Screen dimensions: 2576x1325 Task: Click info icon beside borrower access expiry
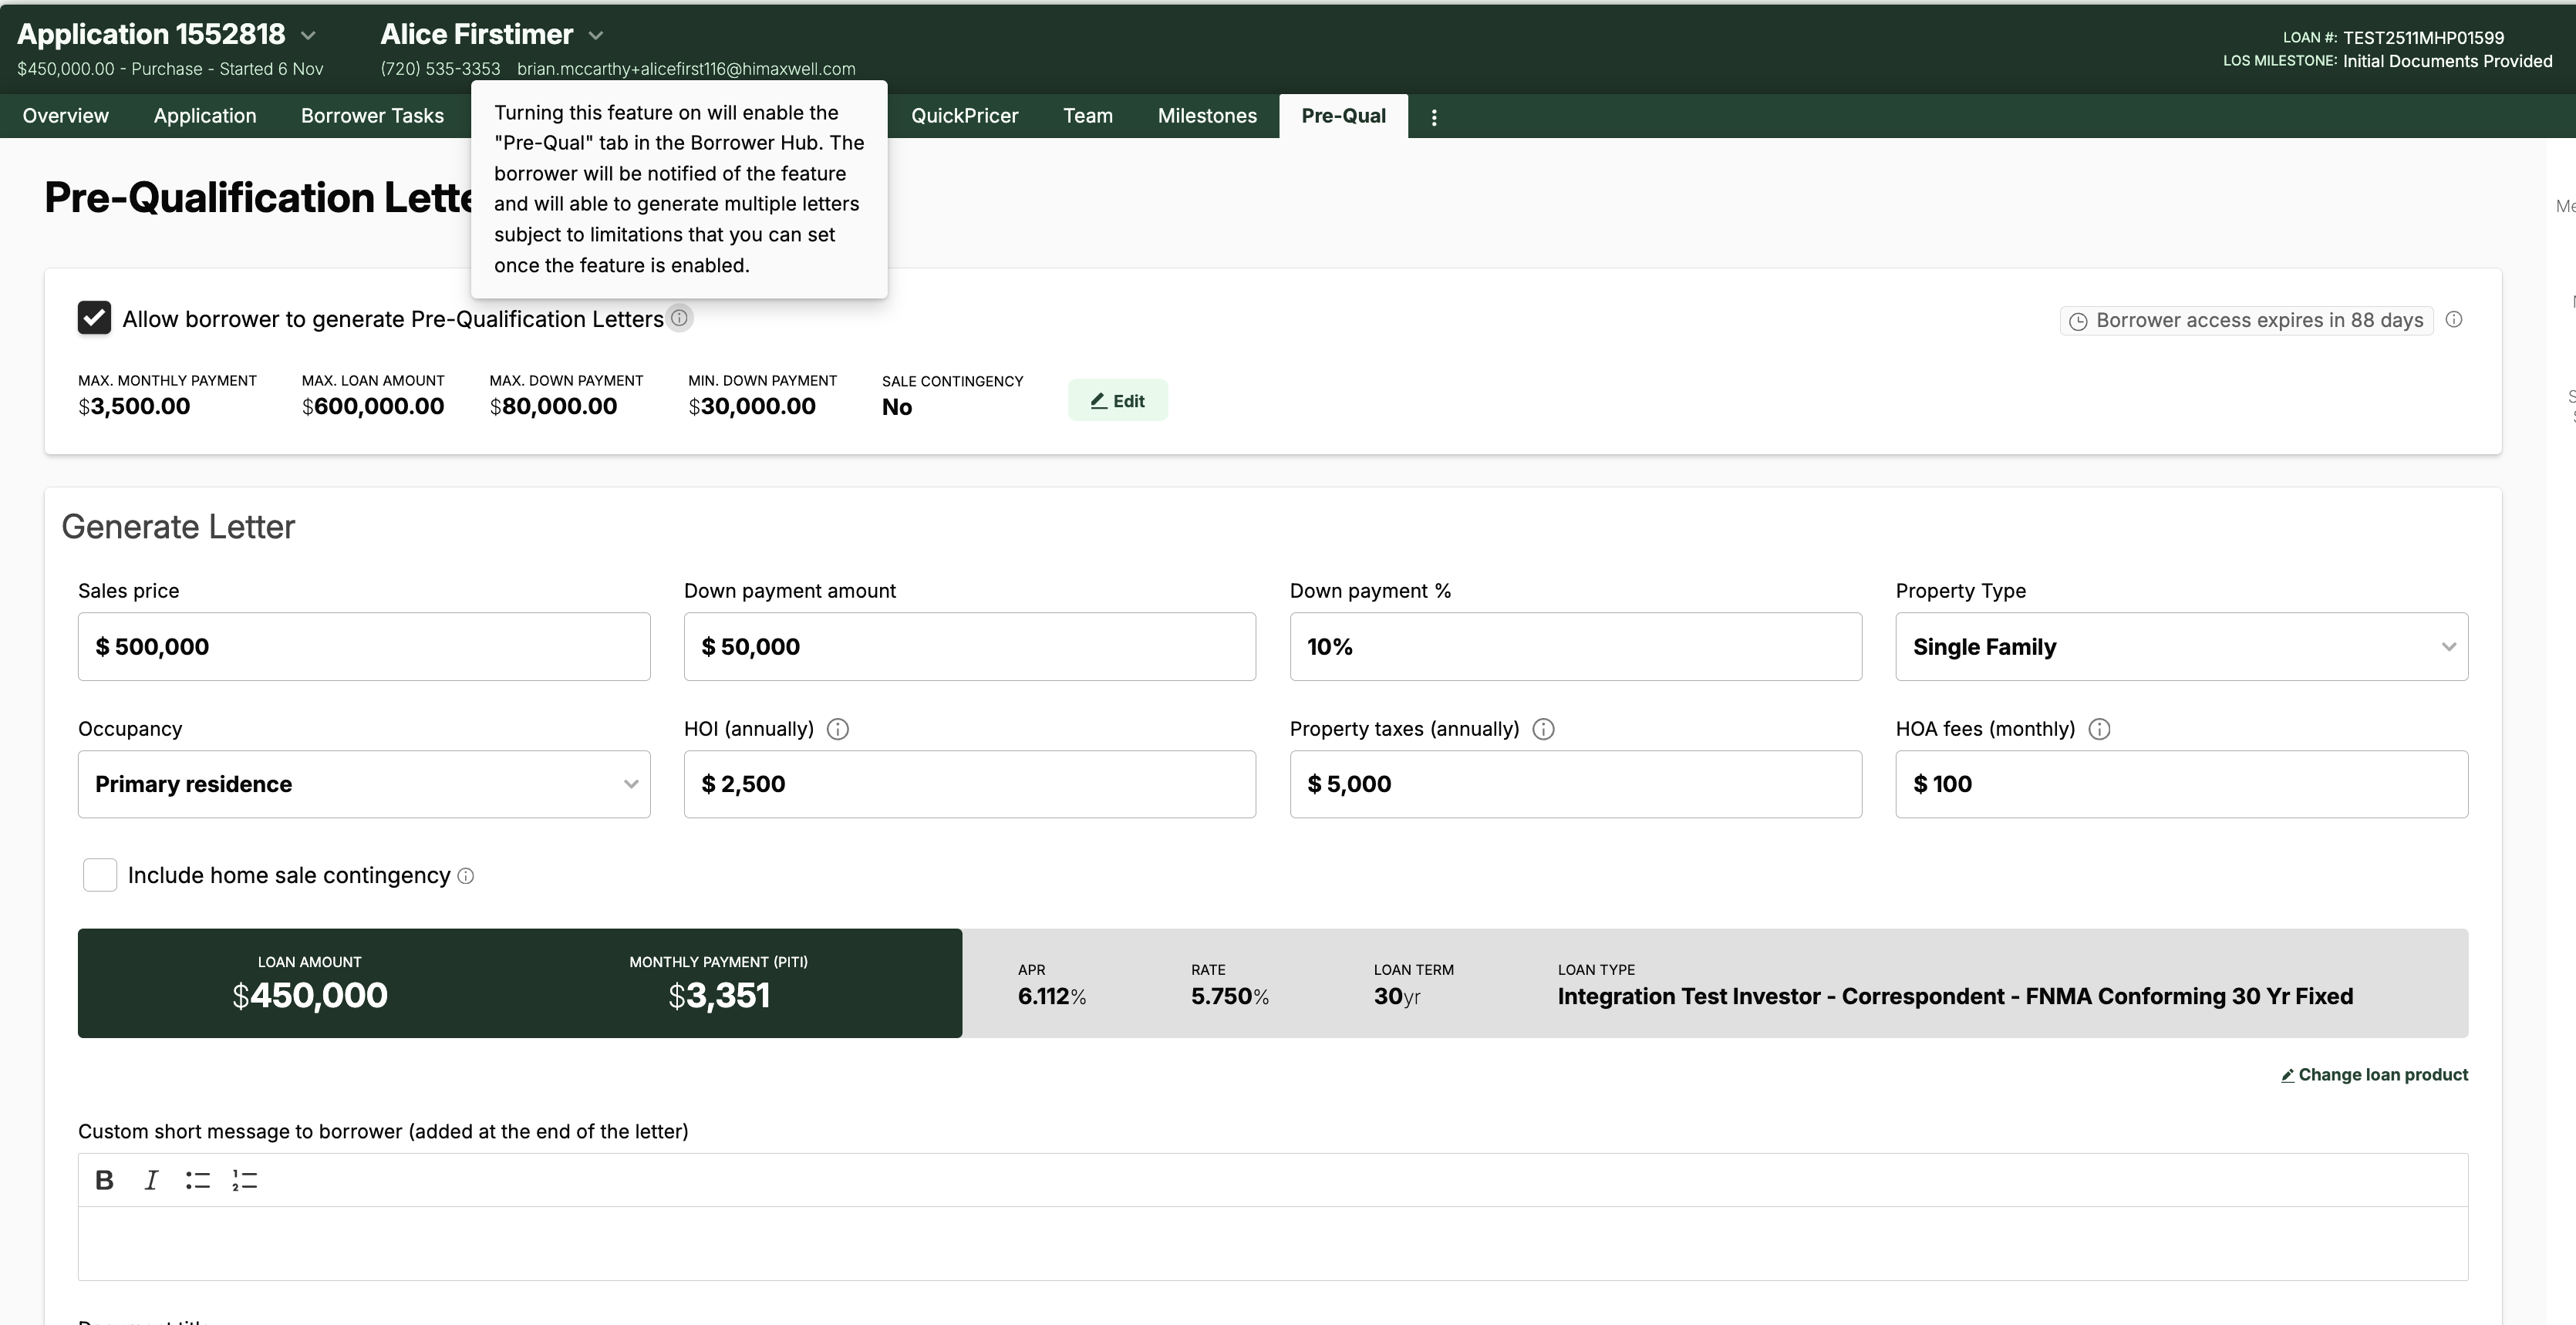(2454, 320)
